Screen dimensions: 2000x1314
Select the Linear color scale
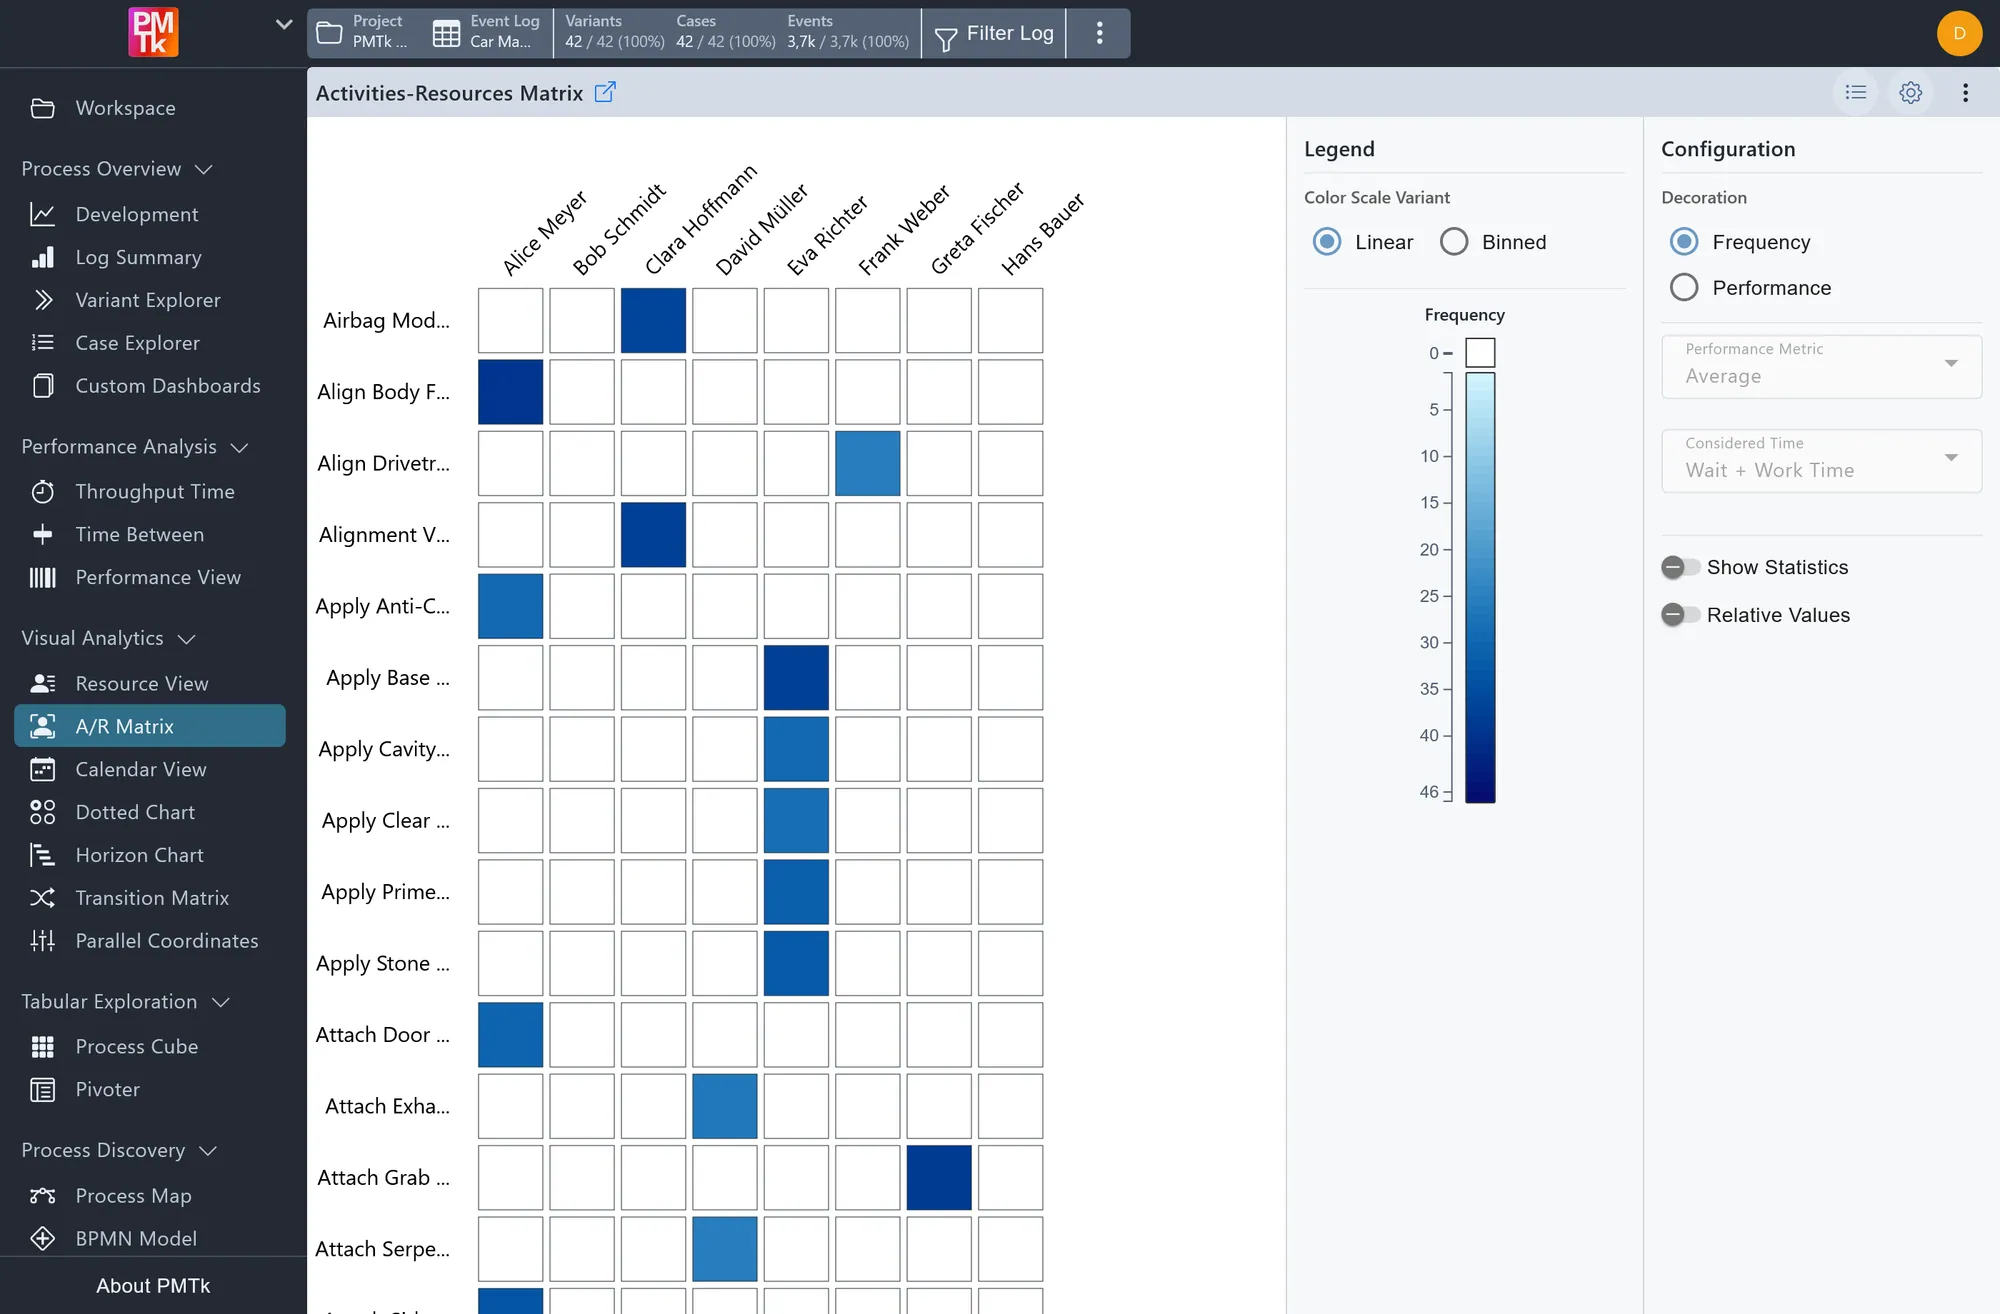(1327, 242)
